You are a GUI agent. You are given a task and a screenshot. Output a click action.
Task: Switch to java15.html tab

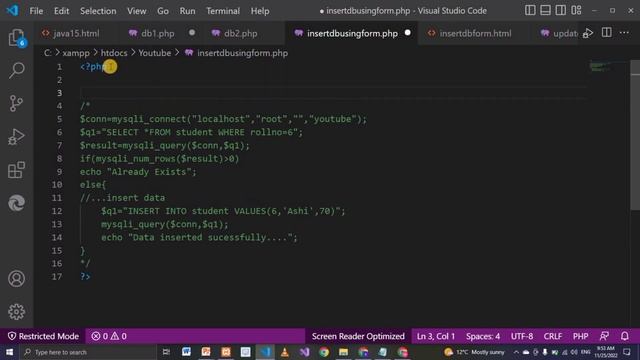coord(76,33)
